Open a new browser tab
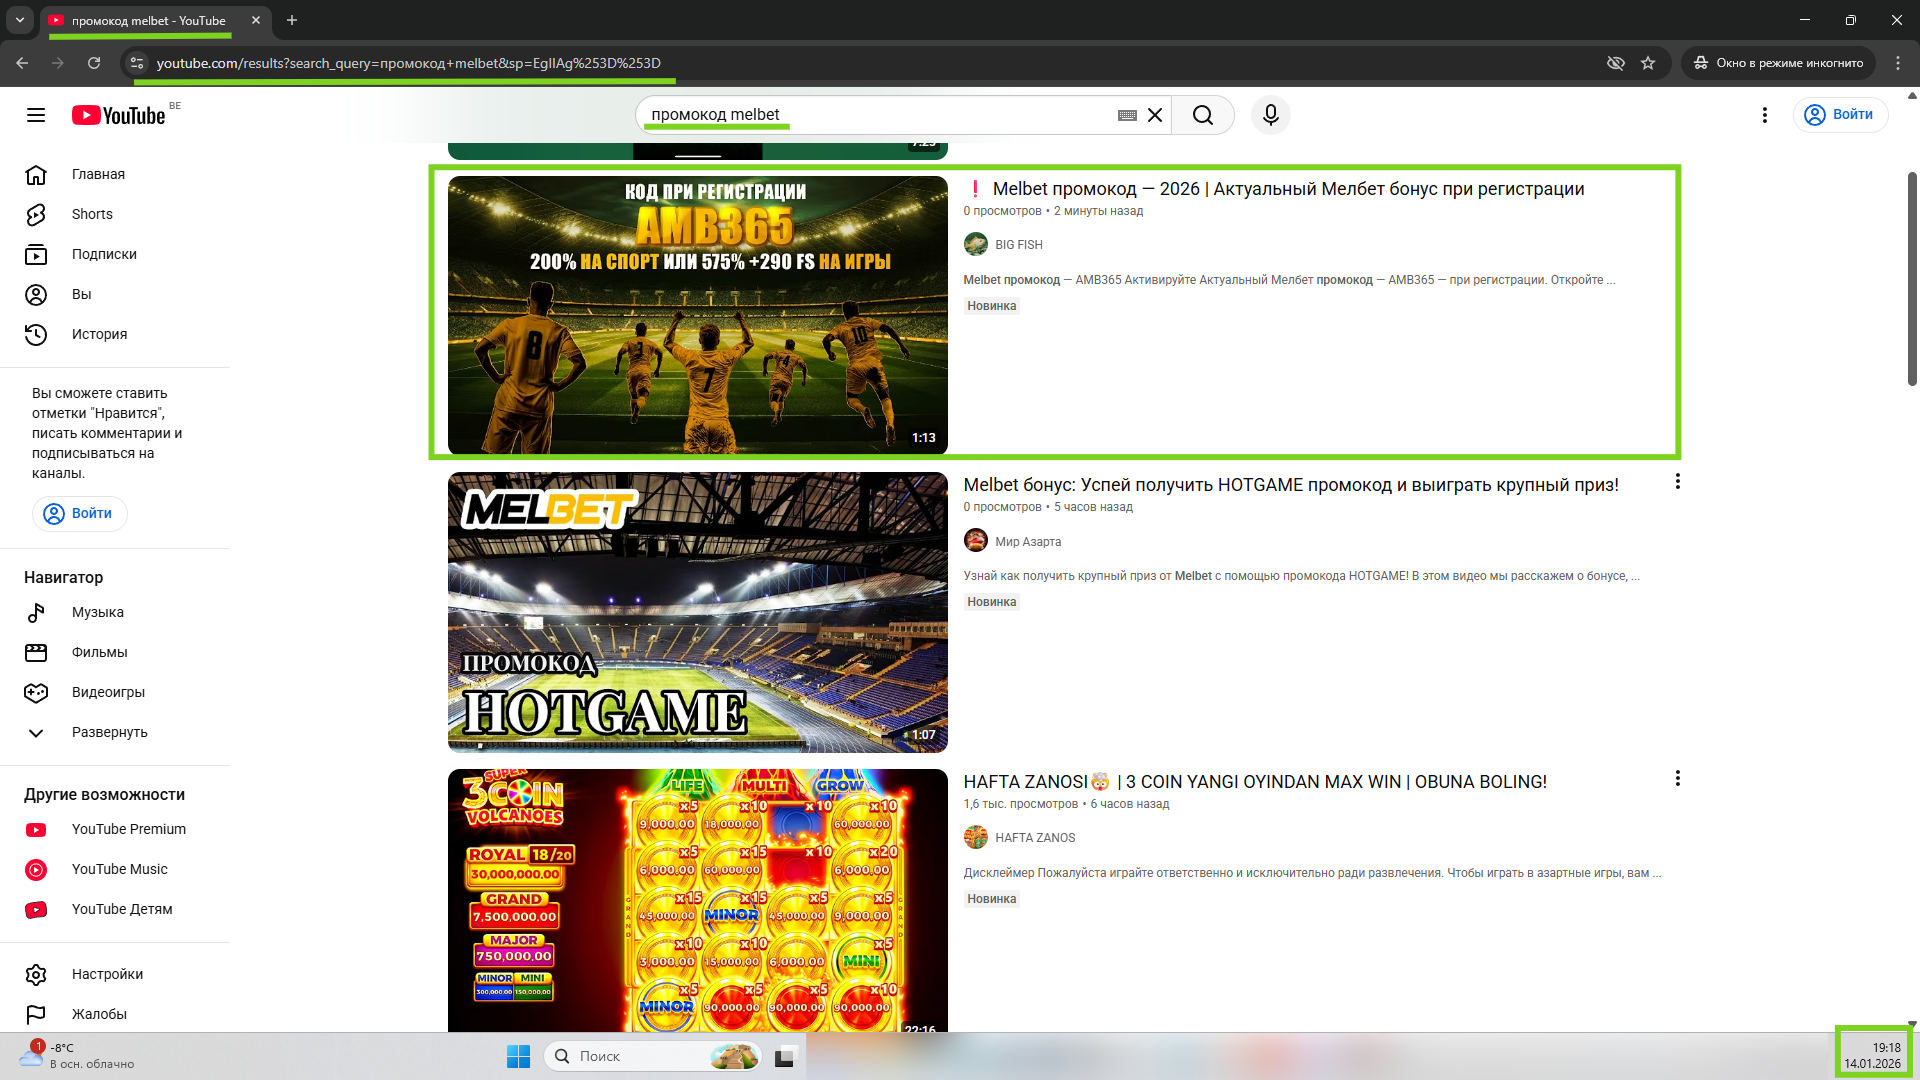The height and width of the screenshot is (1080, 1920). pos(292,20)
